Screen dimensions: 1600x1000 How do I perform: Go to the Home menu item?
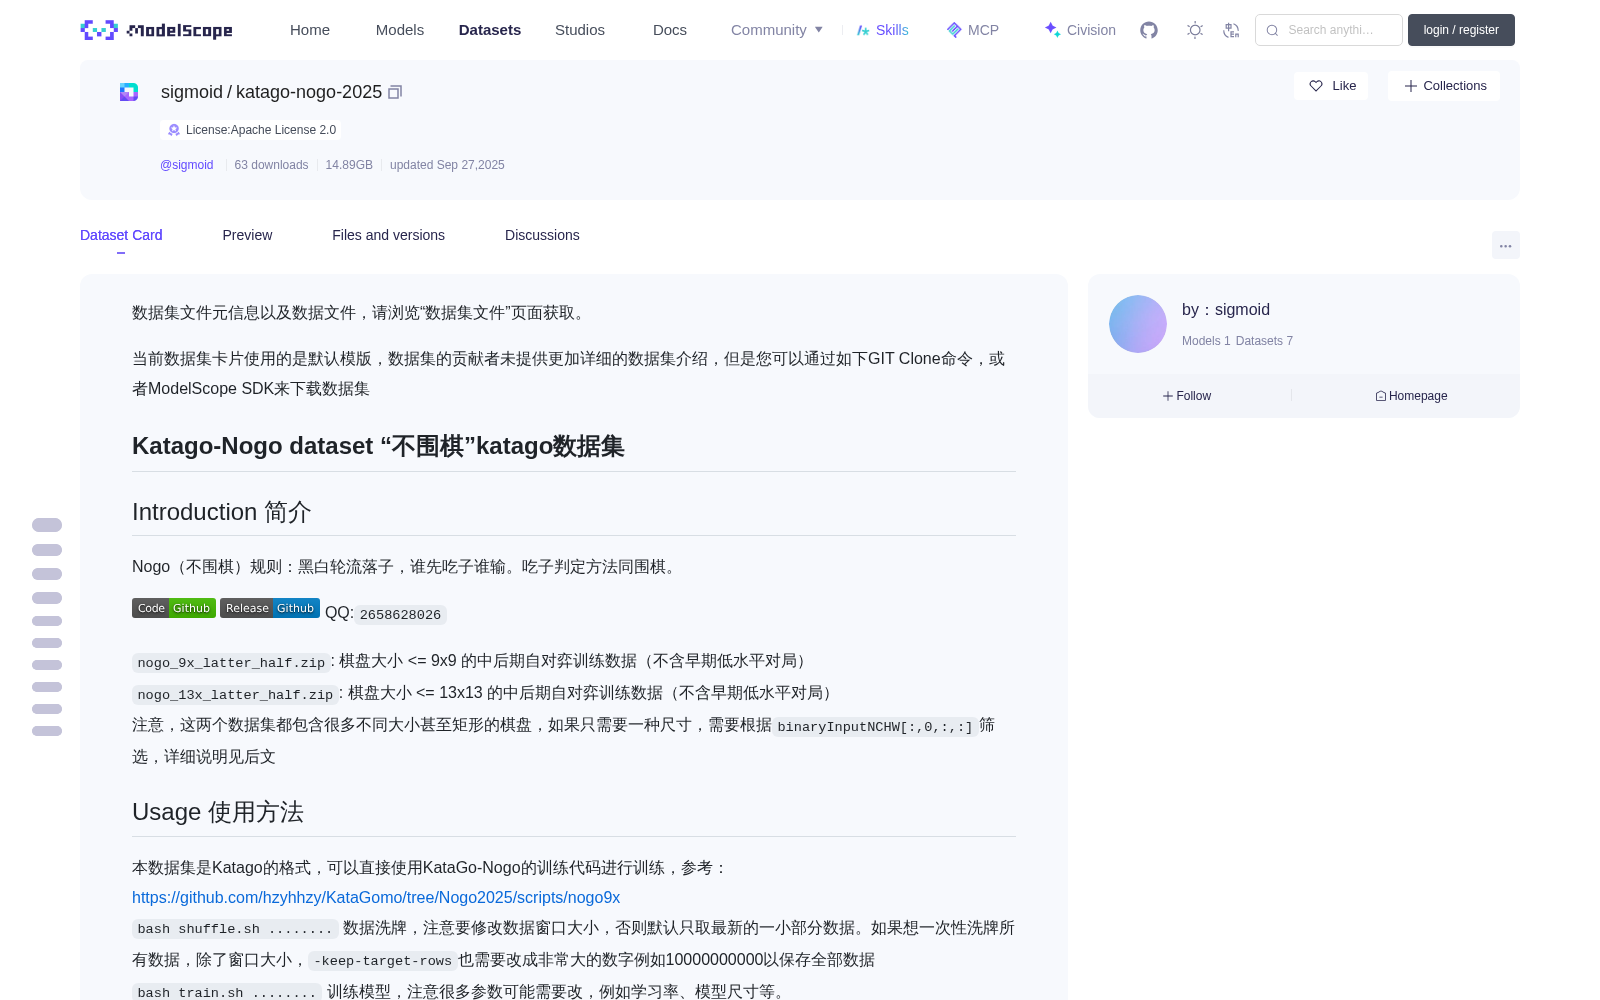click(x=310, y=30)
